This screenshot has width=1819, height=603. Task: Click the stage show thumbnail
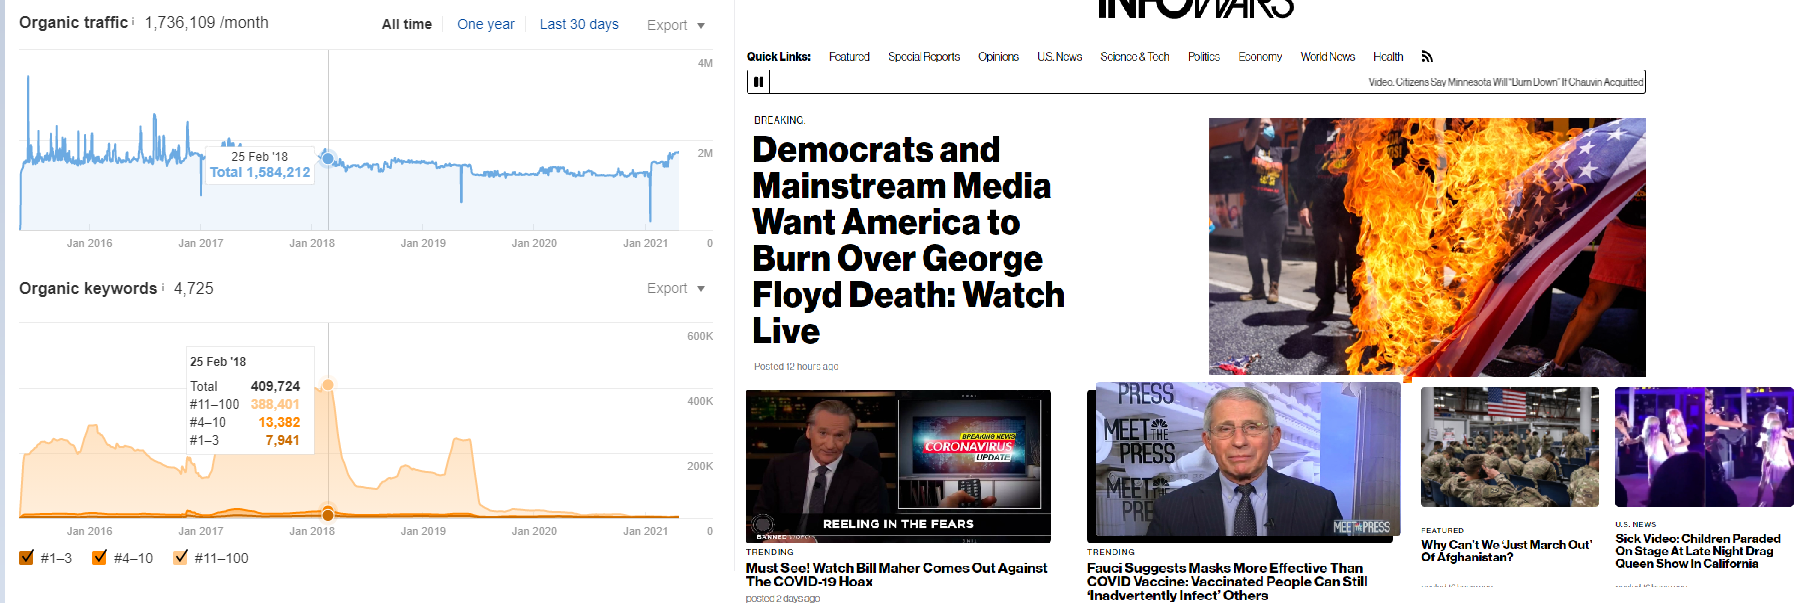pyautogui.click(x=1704, y=447)
